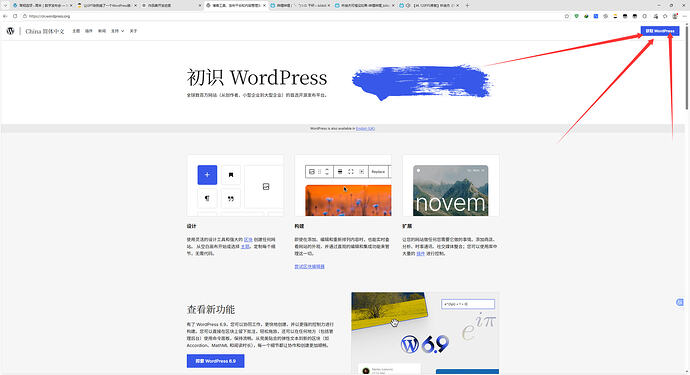Click the paragraph pilcrow icon in Design card
The height and width of the screenshot is (375, 690).
207,199
